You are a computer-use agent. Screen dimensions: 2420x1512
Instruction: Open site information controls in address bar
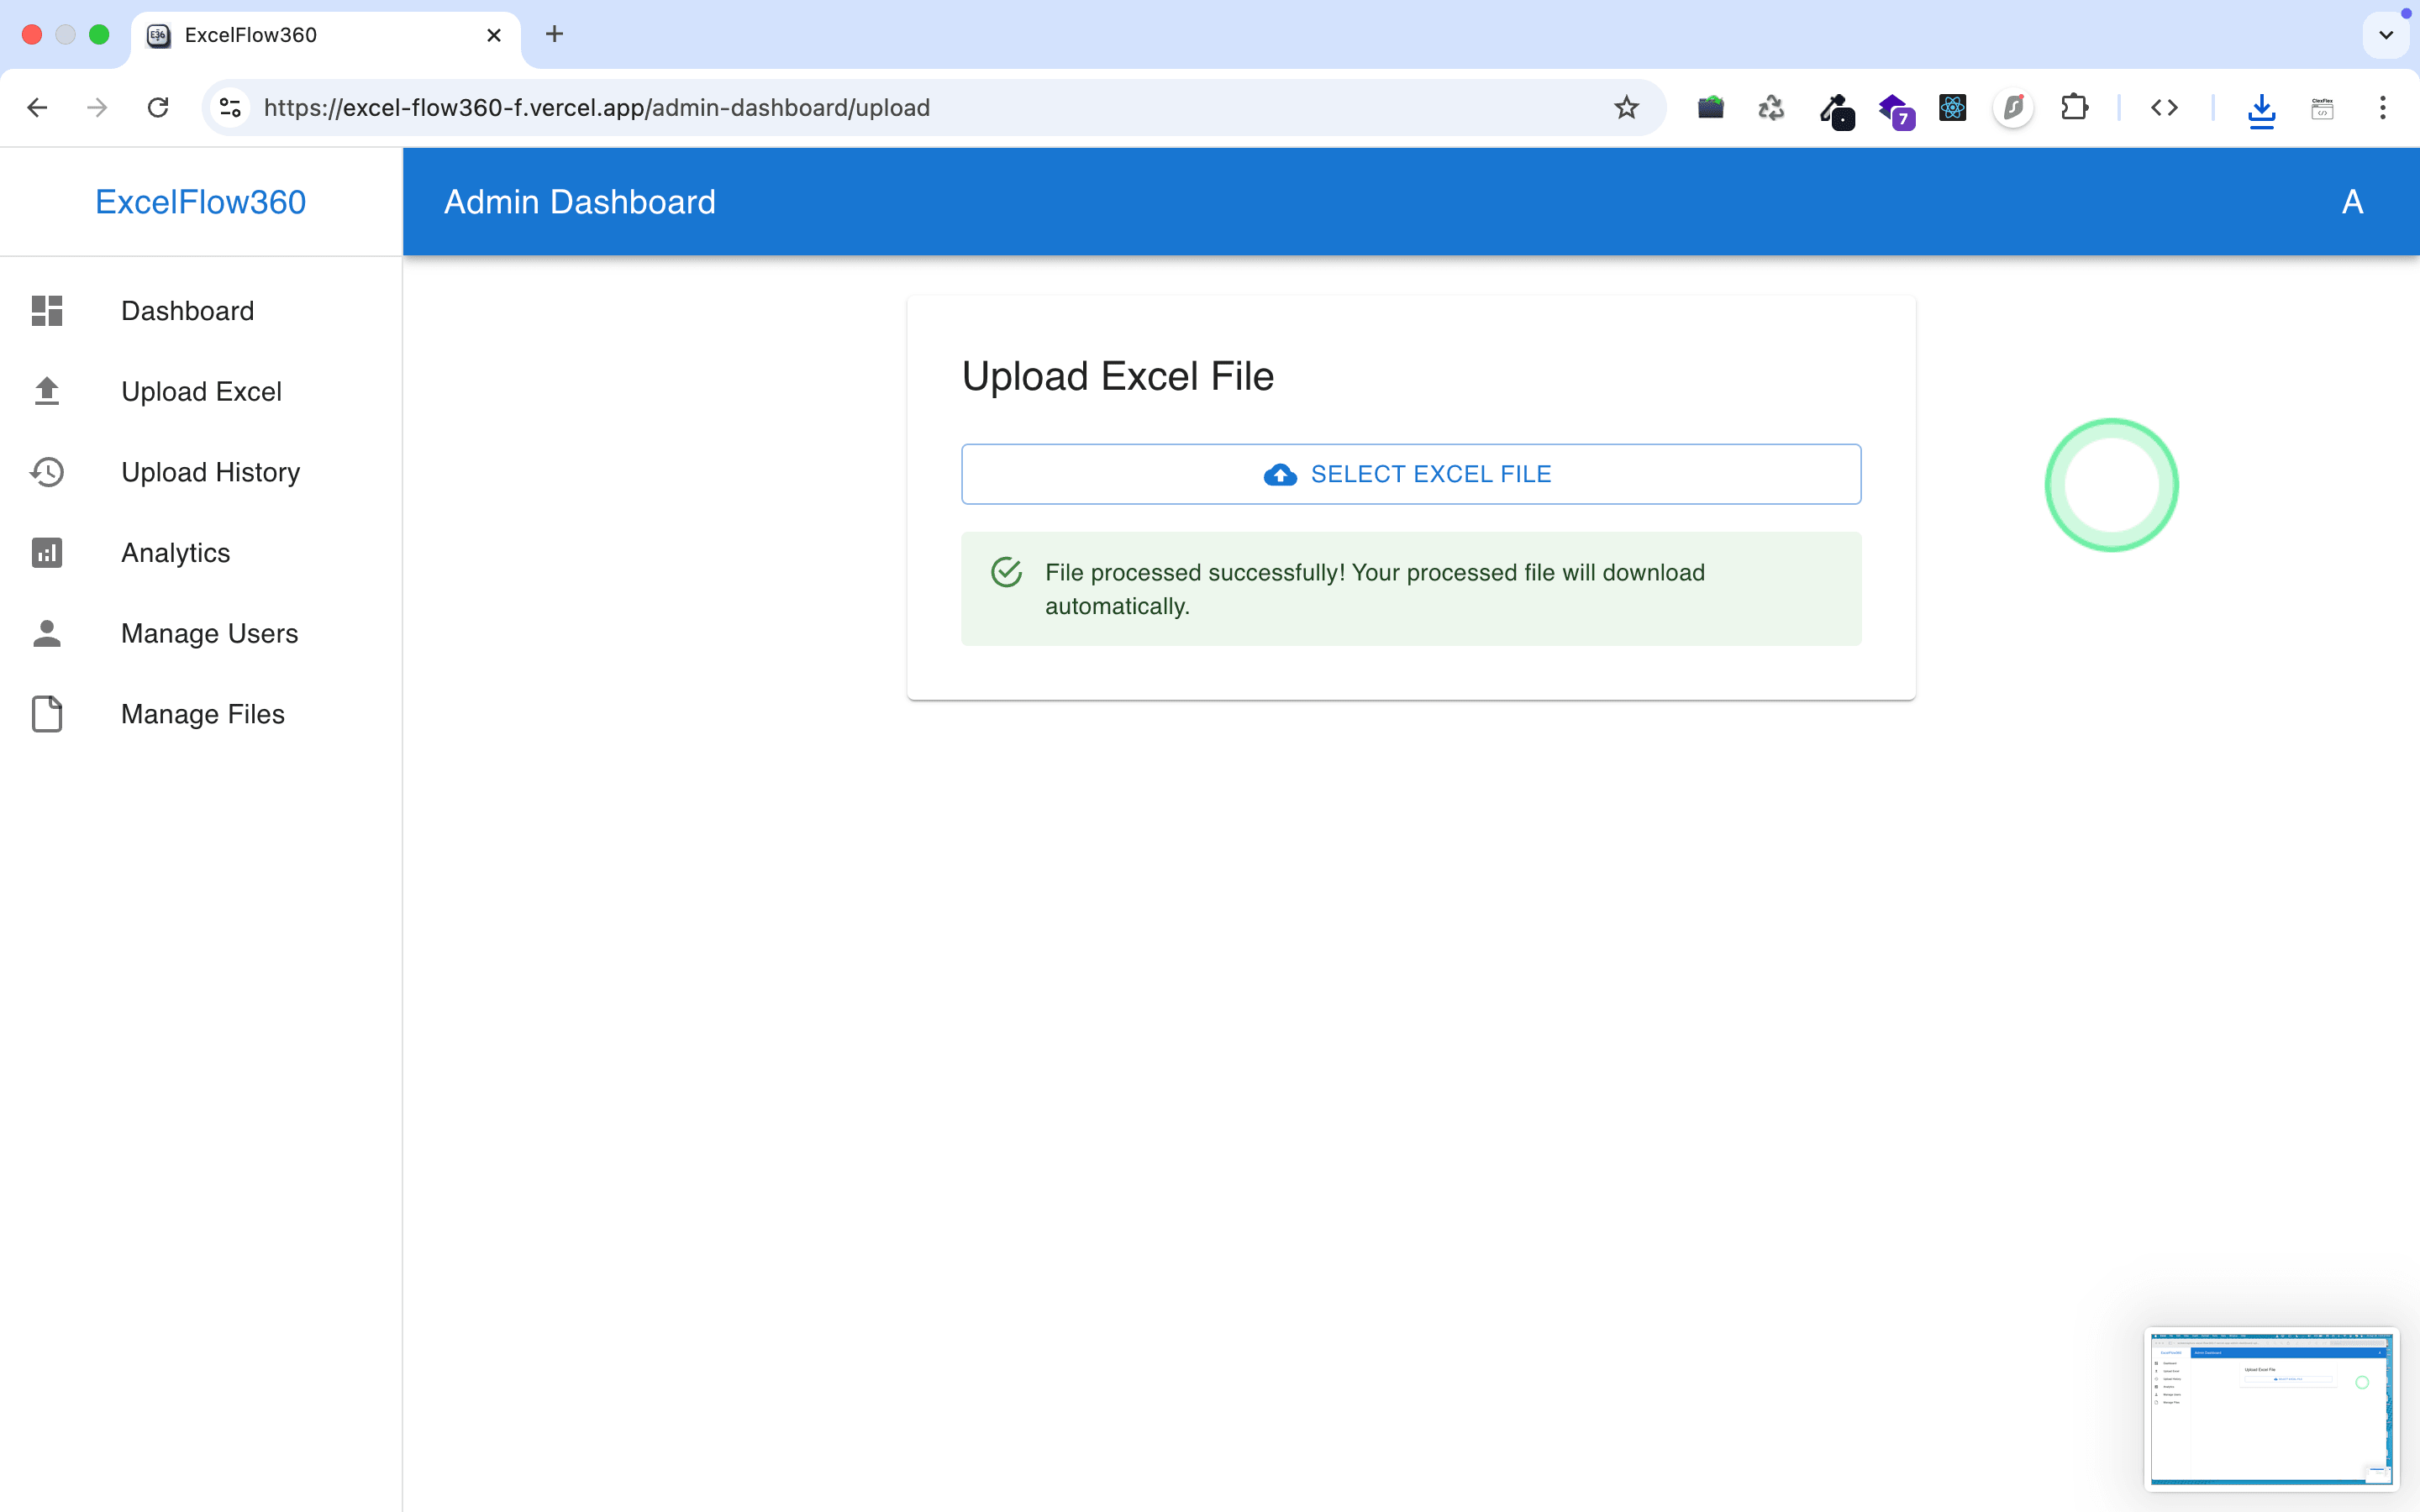tap(230, 107)
